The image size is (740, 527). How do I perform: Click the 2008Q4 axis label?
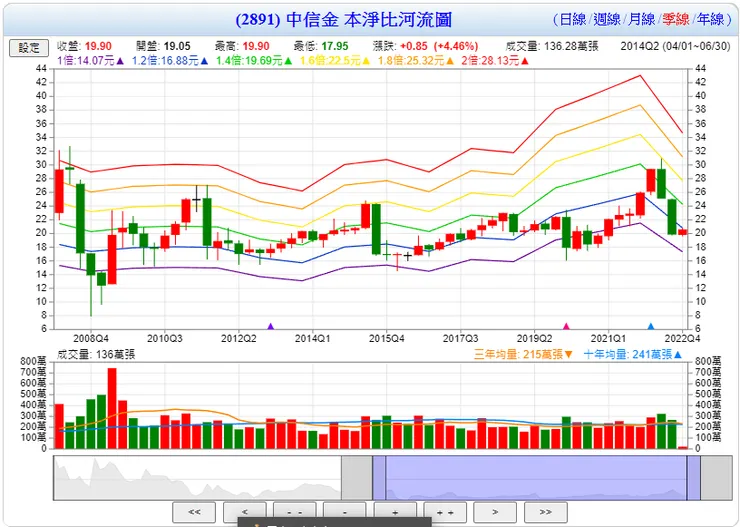91,338
